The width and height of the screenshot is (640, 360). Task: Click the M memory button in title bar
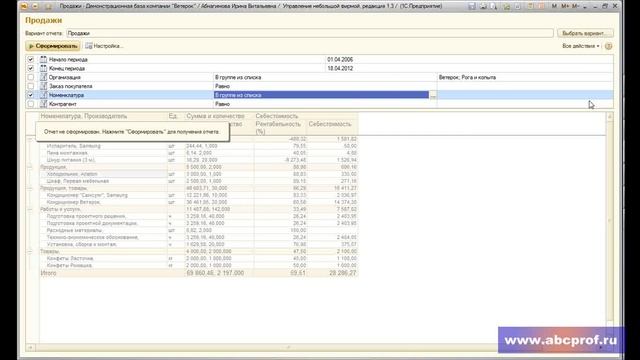coord(554,6)
